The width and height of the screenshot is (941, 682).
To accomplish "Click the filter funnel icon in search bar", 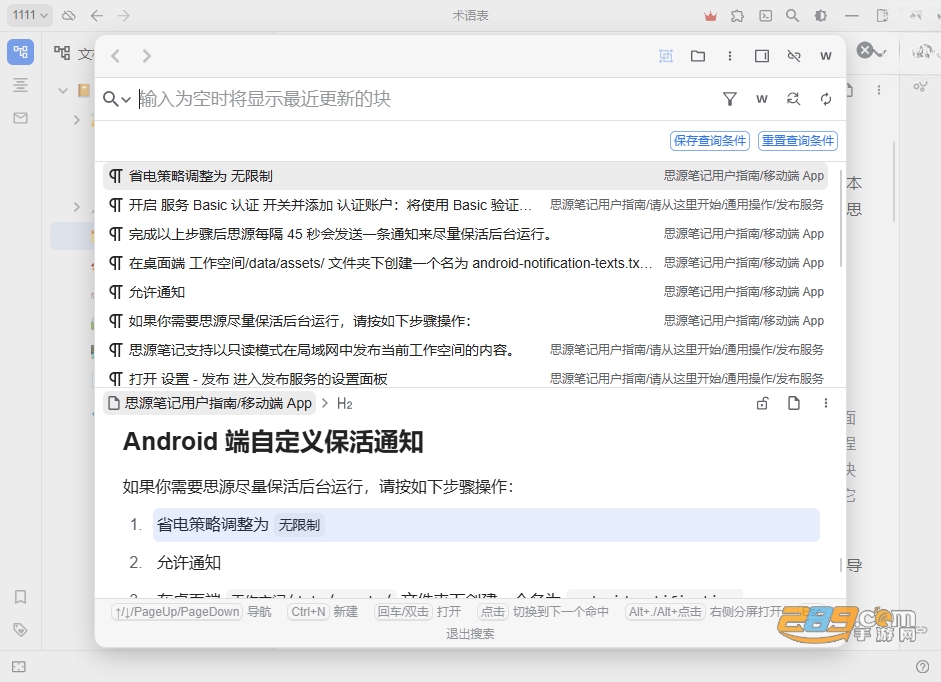I will 730,99.
